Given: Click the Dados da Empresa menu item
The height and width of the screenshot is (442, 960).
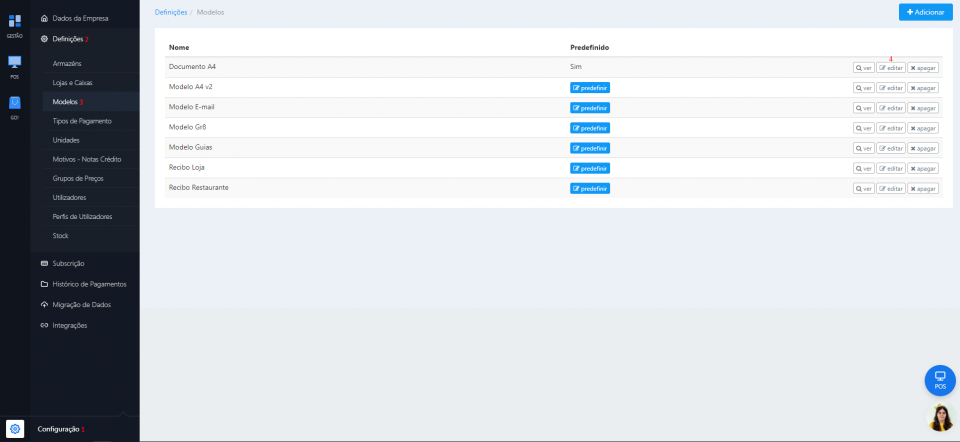Looking at the screenshot, I should click(80, 18).
